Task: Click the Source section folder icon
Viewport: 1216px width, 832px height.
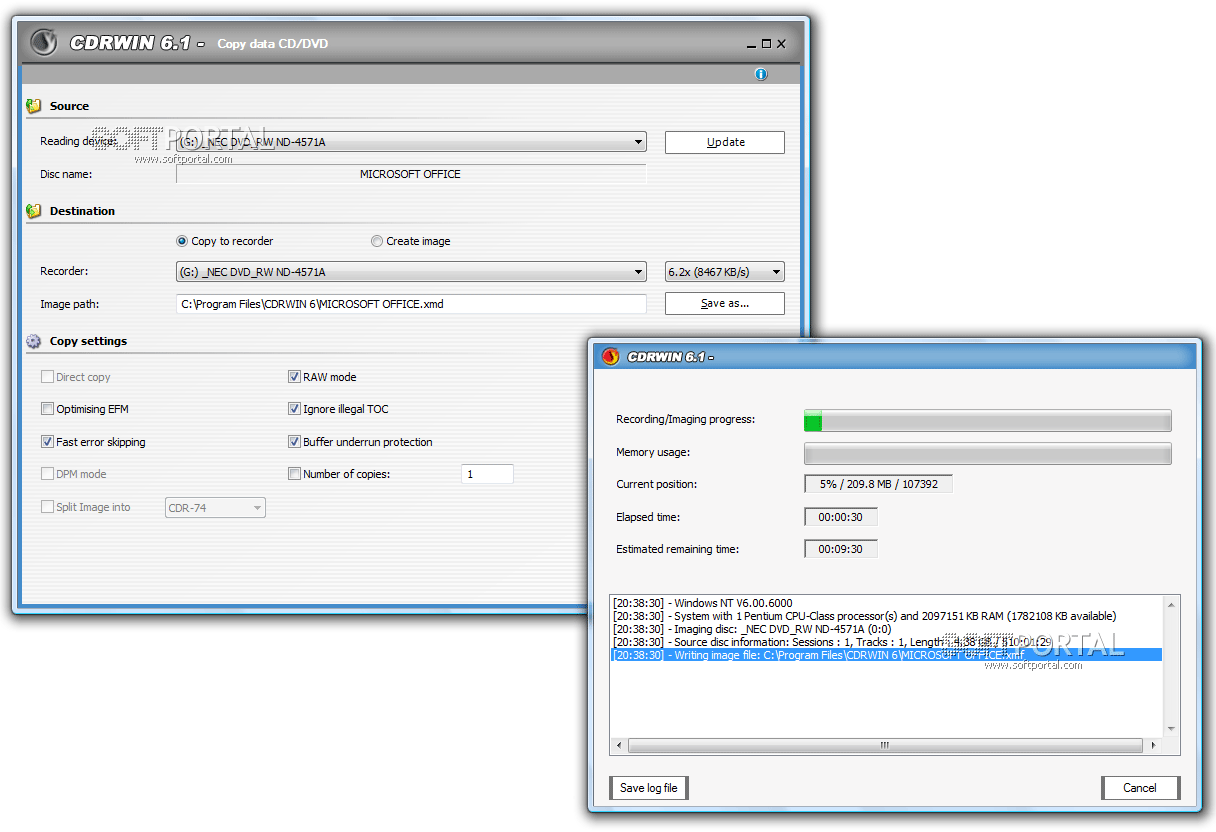Action: (x=34, y=106)
